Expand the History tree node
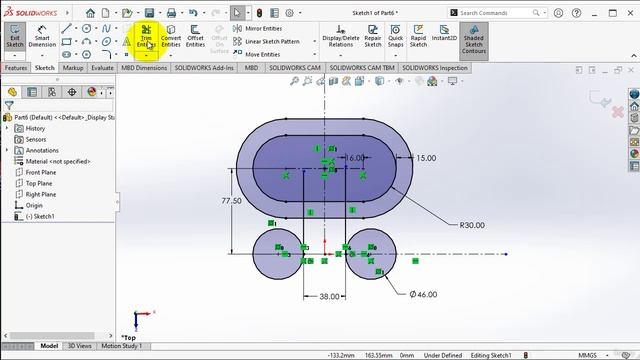The image size is (640, 360). pos(7,128)
